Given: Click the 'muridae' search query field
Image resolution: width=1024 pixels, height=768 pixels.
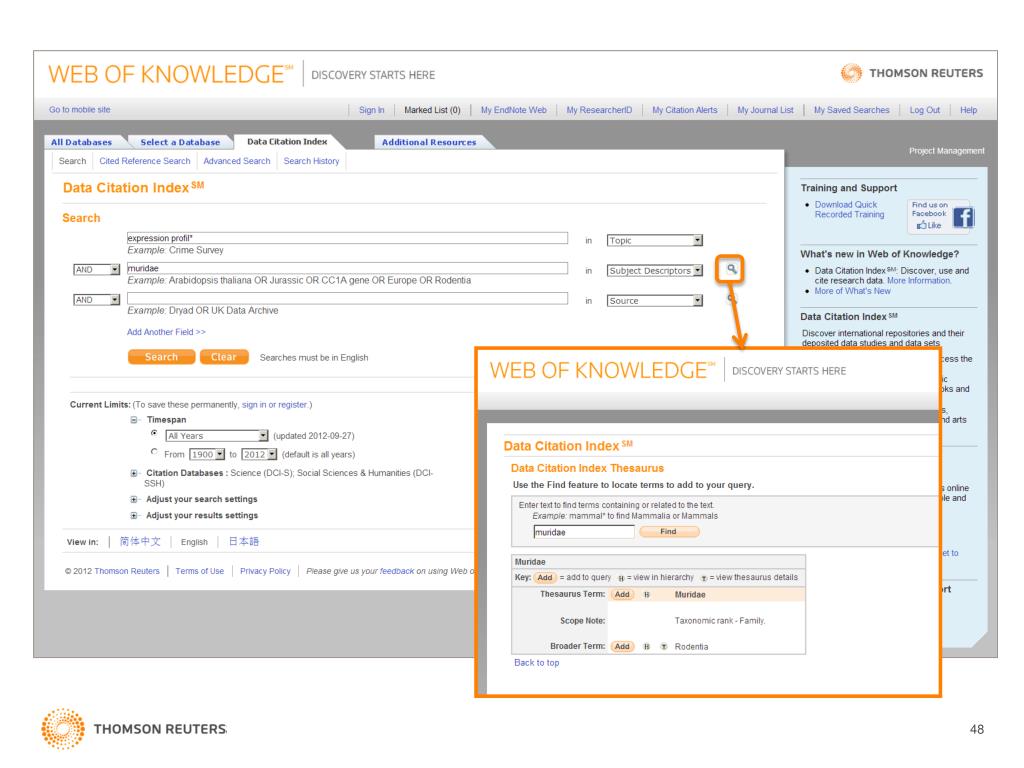Looking at the screenshot, I should [x=347, y=268].
